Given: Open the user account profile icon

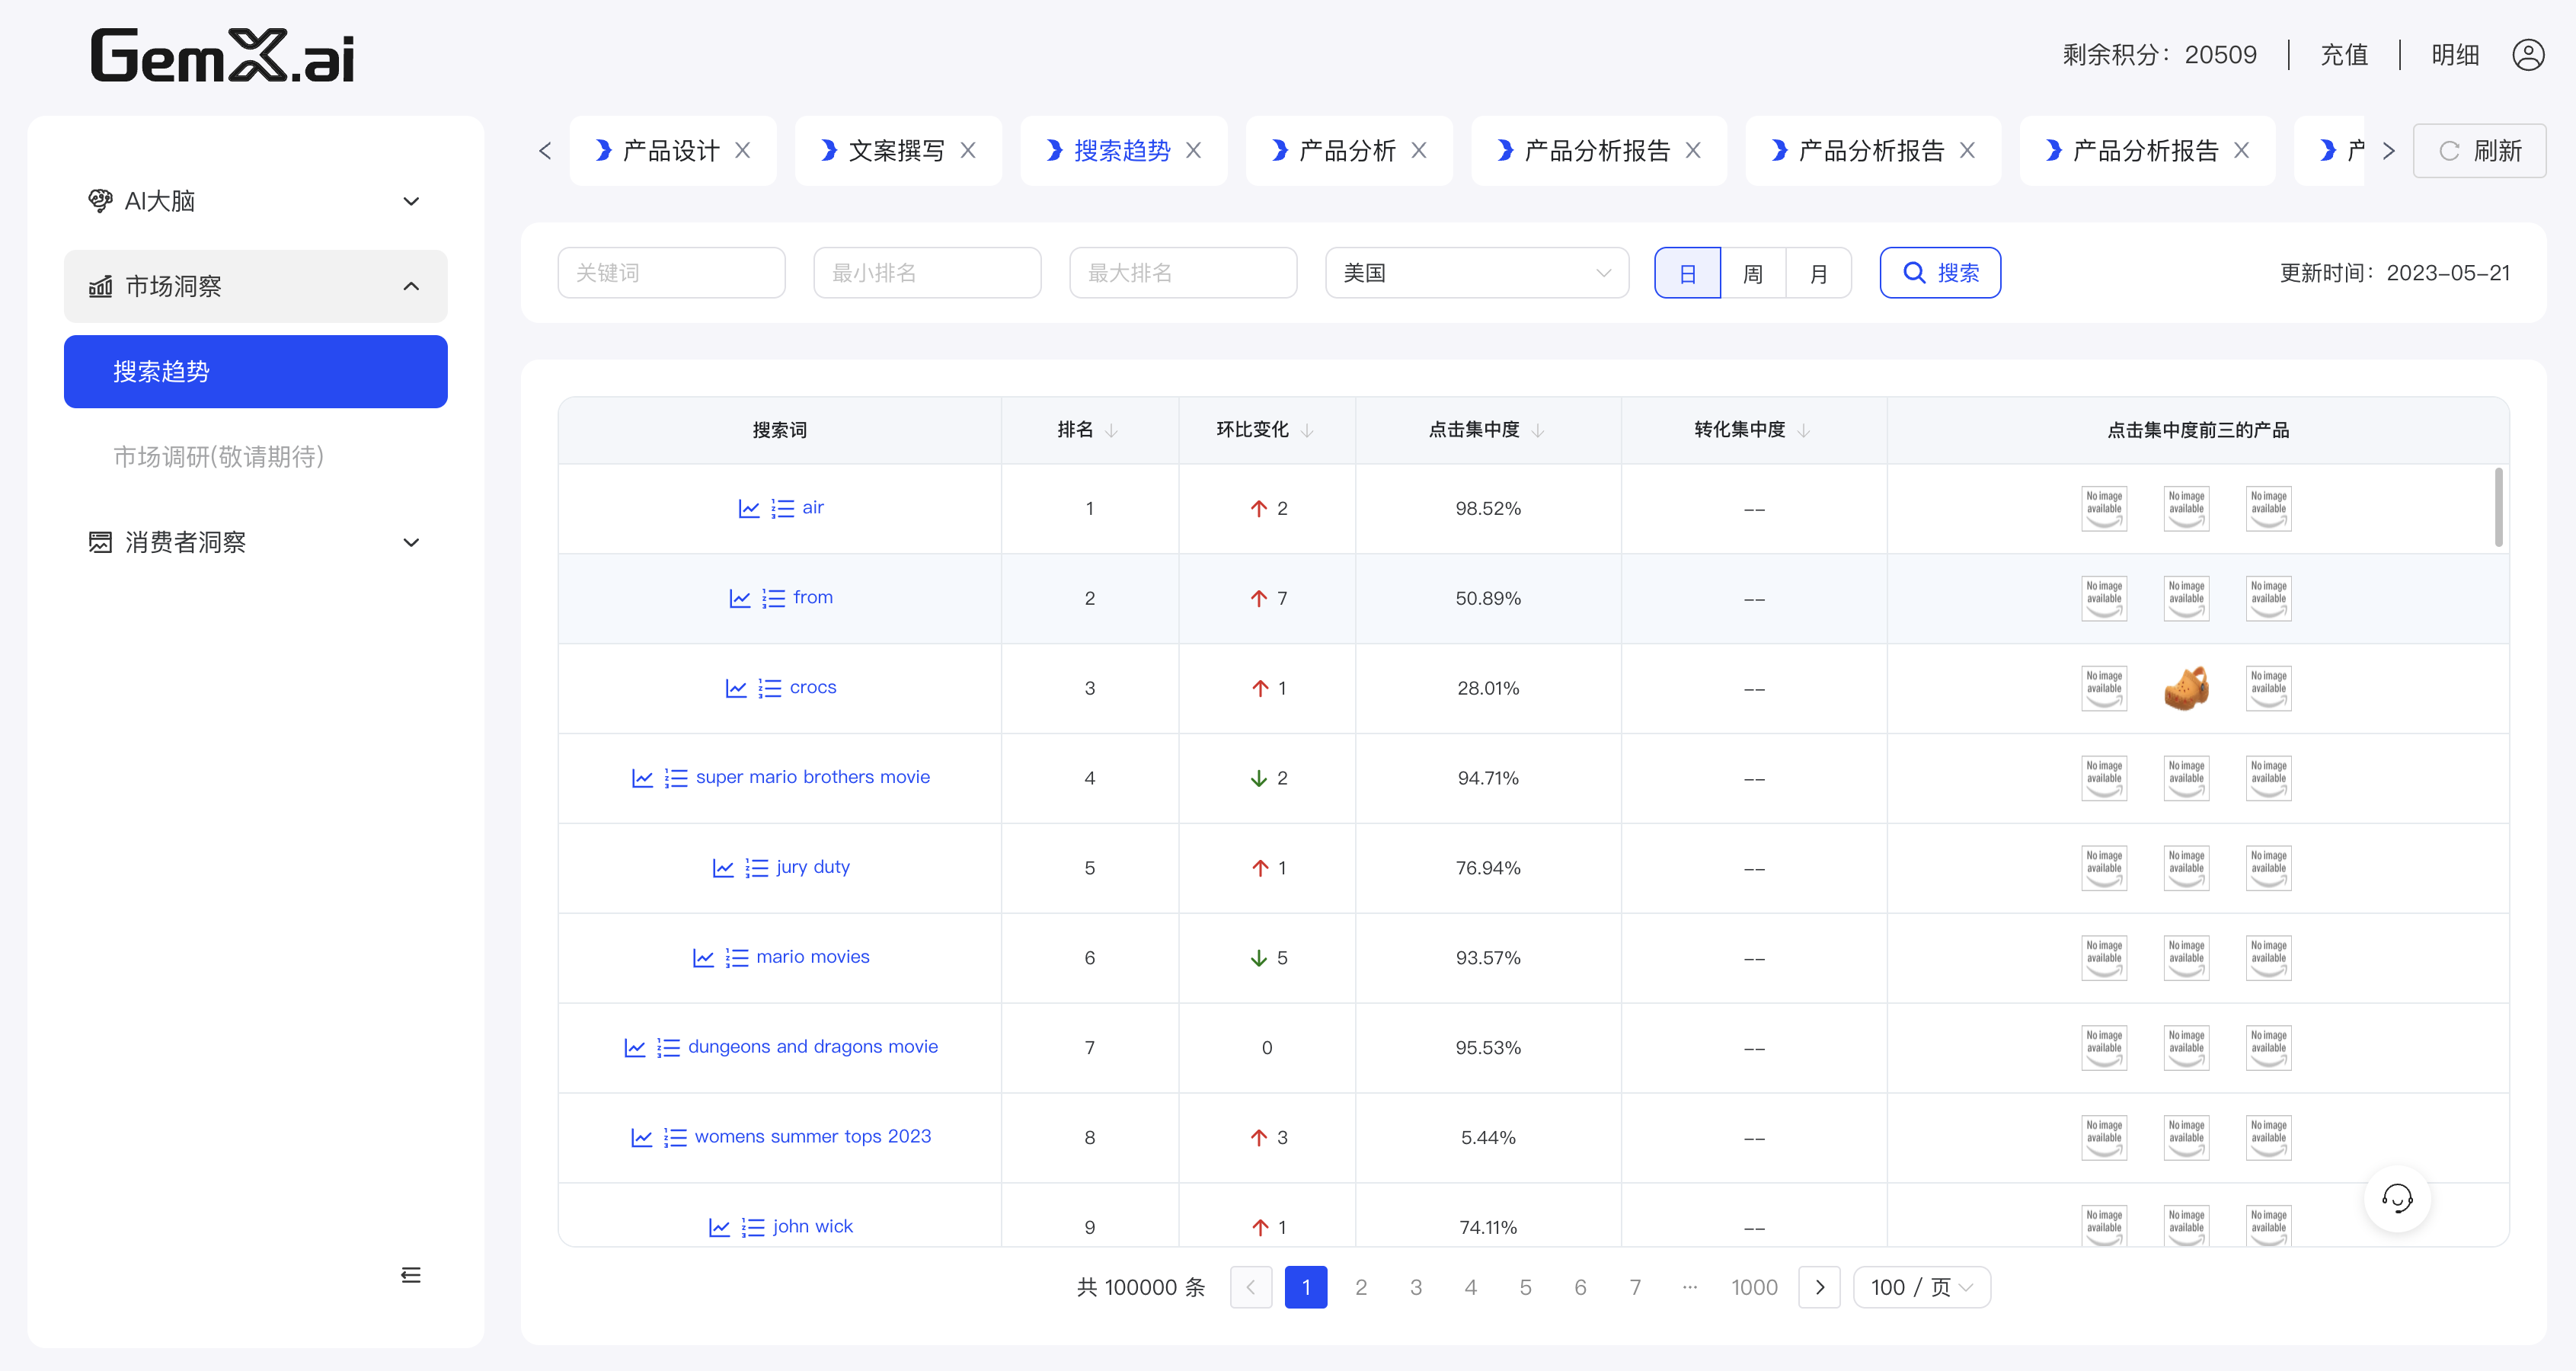Looking at the screenshot, I should coord(2528,55).
